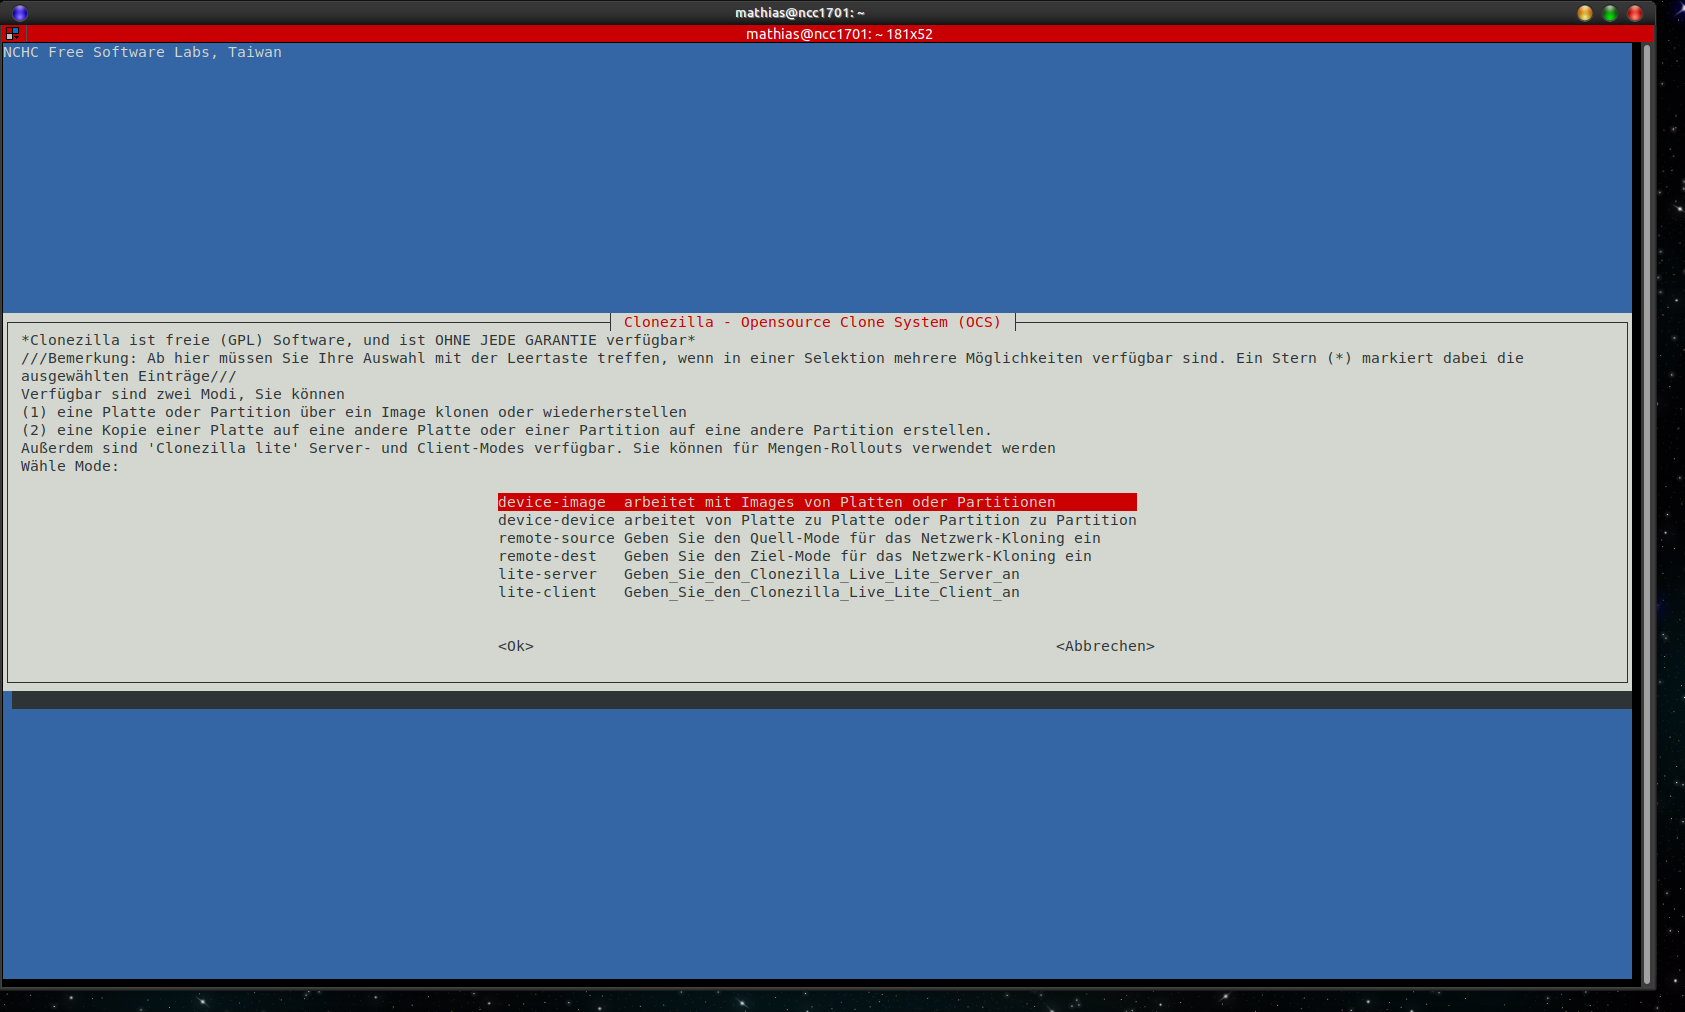Select the device-device mode entry
The height and width of the screenshot is (1012, 1685).
817,520
